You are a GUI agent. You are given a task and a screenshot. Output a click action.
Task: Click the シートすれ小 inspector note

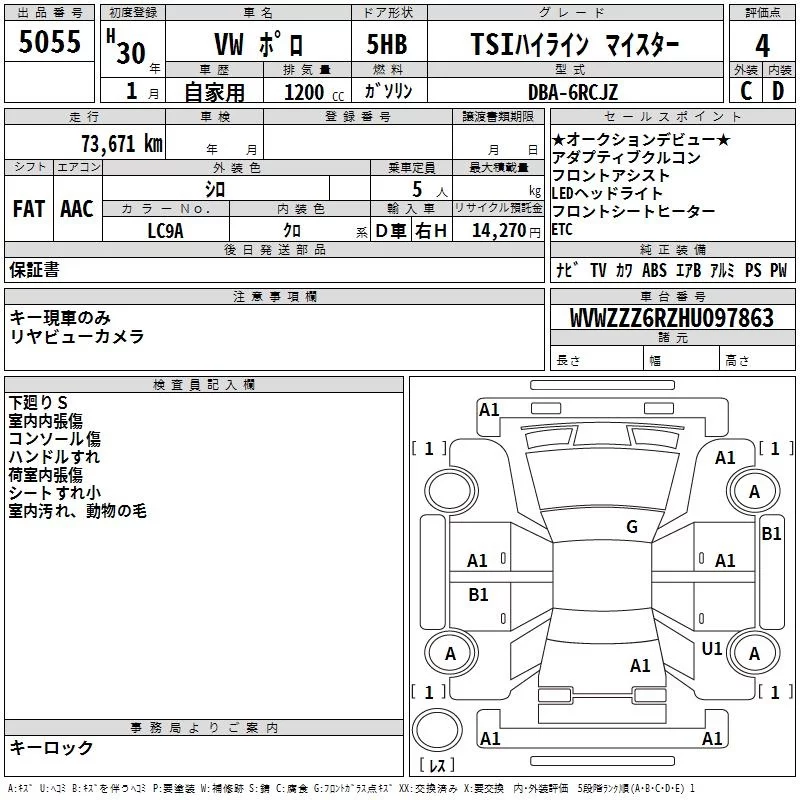point(55,492)
